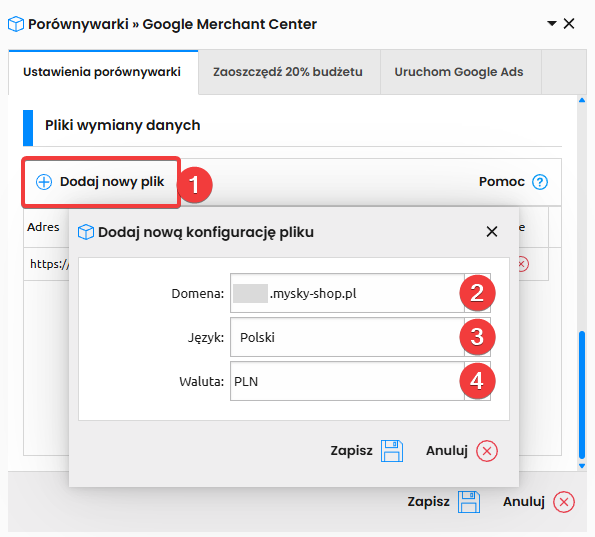The width and height of the screenshot is (595, 537).
Task: Click the plus icon beside Dodaj nowy plik
Action: (x=44, y=182)
